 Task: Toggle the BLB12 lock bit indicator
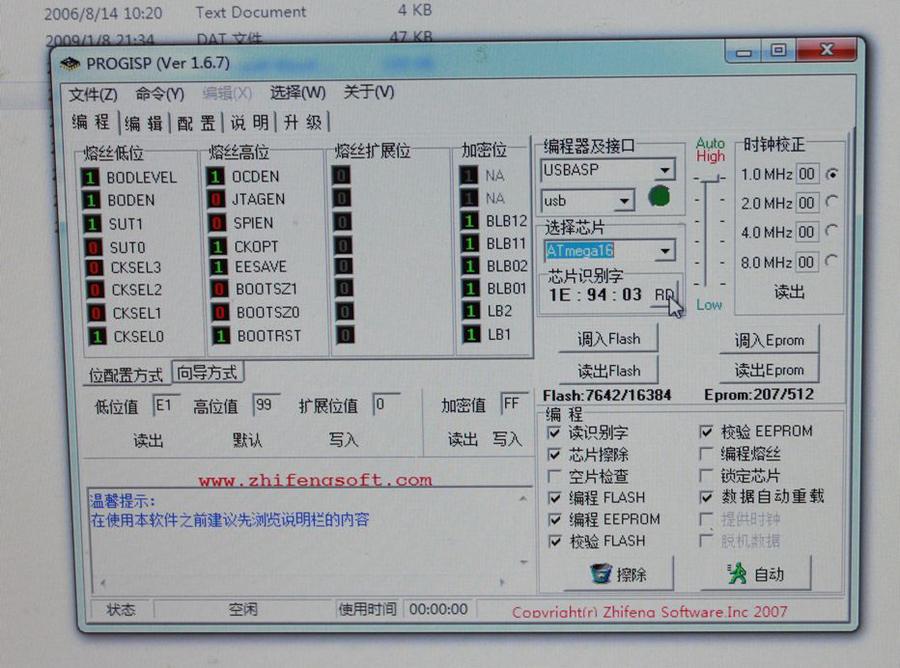pyautogui.click(x=469, y=221)
